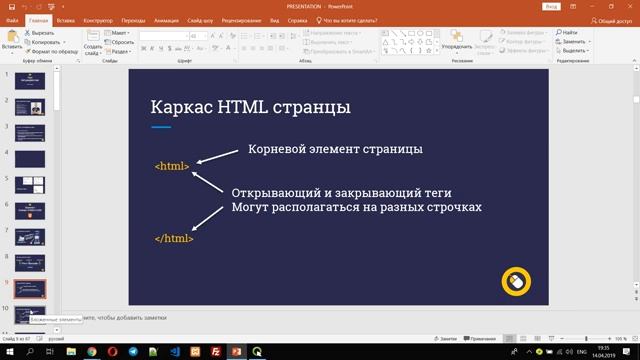Start slideshow from status bar icon
This screenshot has height=360, width=640.
[x=551, y=339]
